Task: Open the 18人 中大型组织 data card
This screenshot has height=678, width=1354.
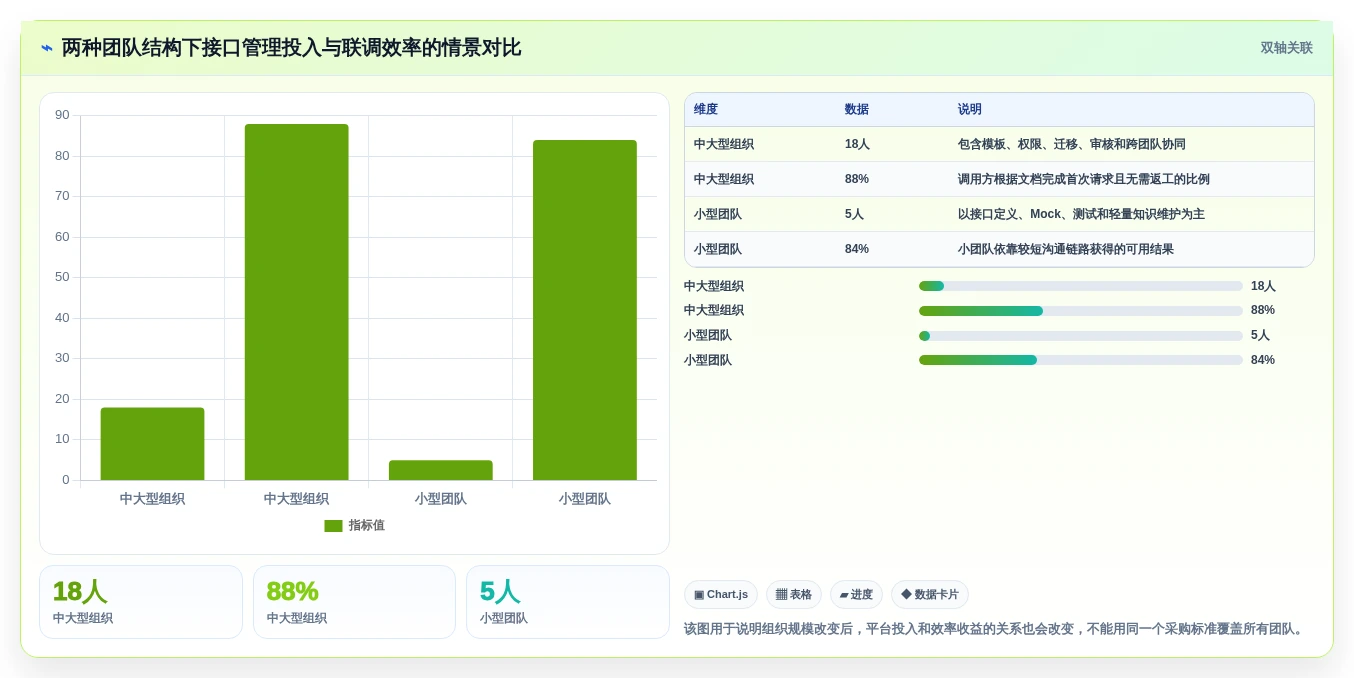Action: click(x=141, y=602)
